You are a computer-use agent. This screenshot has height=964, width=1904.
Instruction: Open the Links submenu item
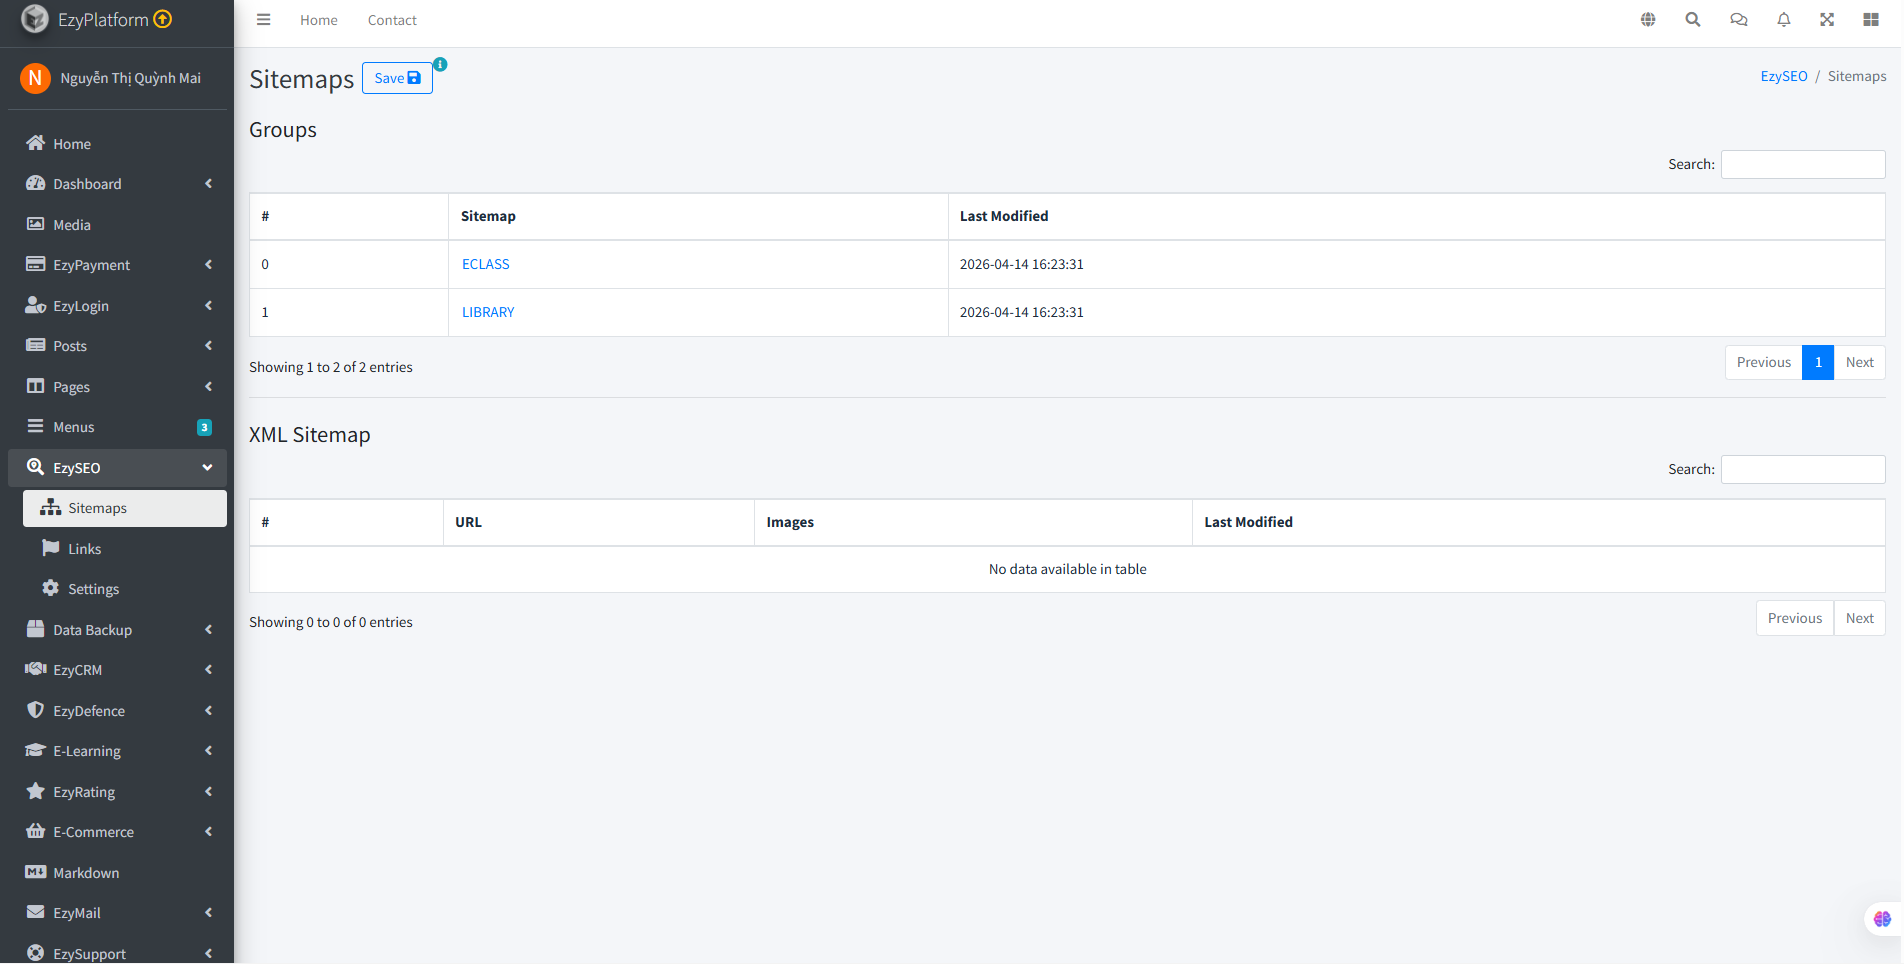click(x=85, y=549)
